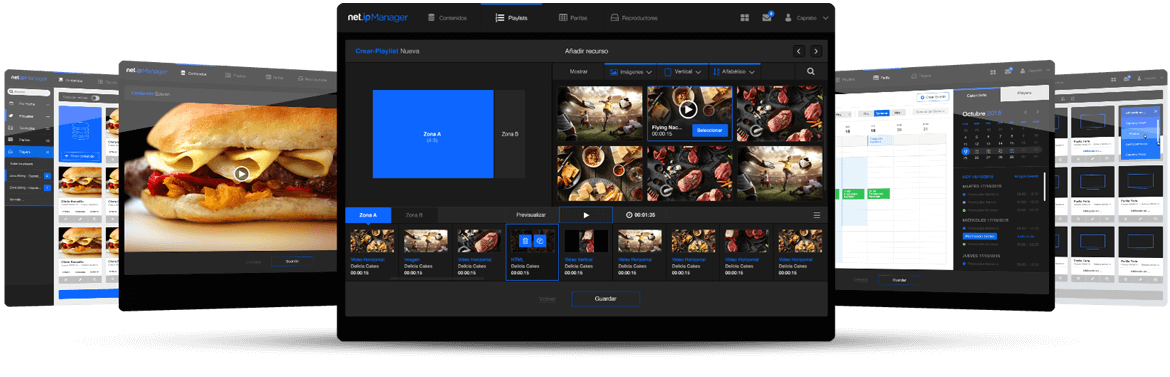Screen dimensions: 1170x377
Task: Click the search magnifier in resource panel
Action: (810, 72)
